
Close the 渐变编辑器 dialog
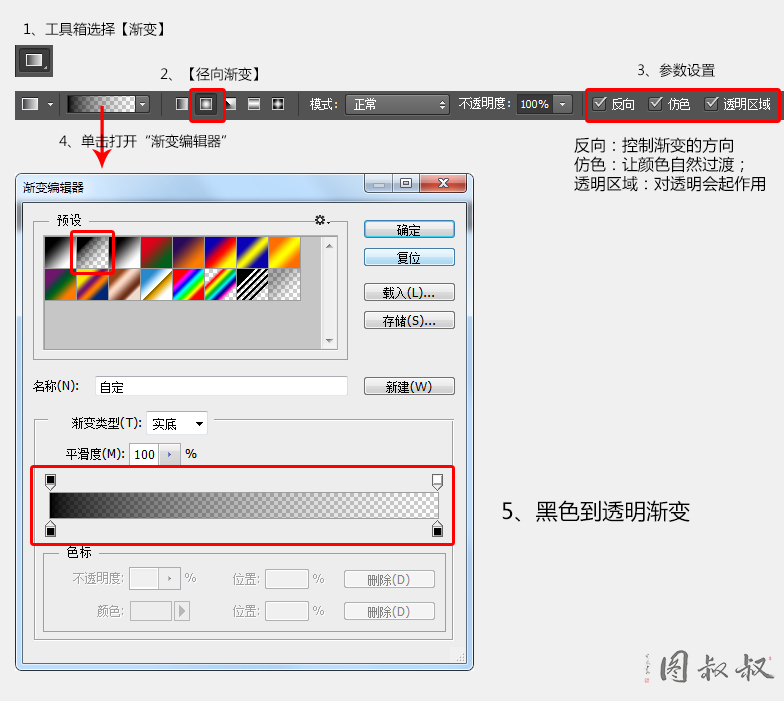tap(443, 184)
